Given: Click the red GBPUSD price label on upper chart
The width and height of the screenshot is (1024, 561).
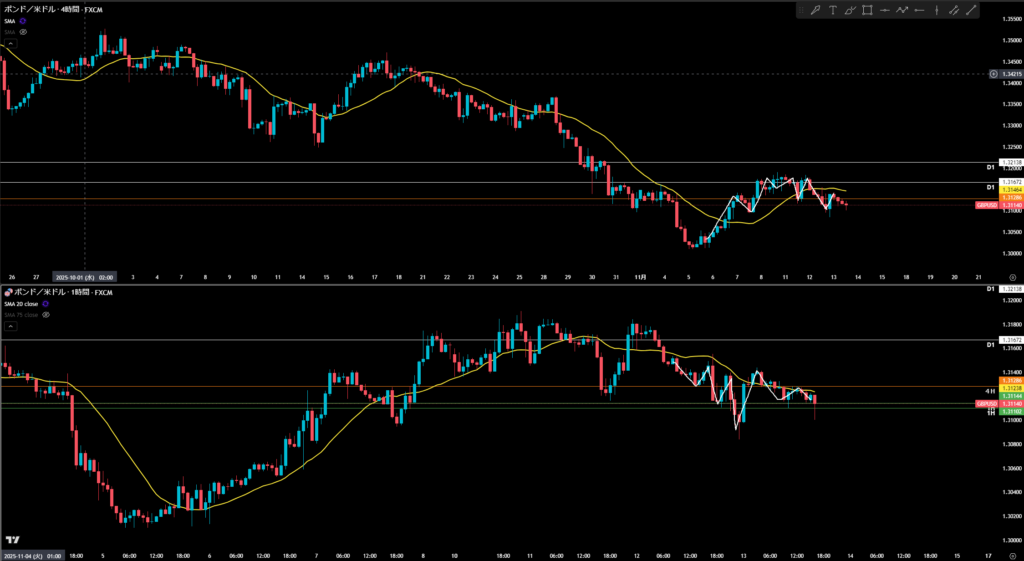Looking at the screenshot, I should coord(986,205).
